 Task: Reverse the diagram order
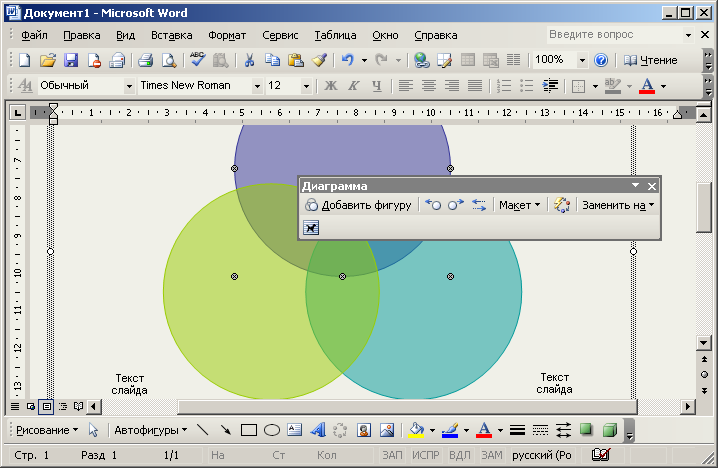[x=479, y=205]
